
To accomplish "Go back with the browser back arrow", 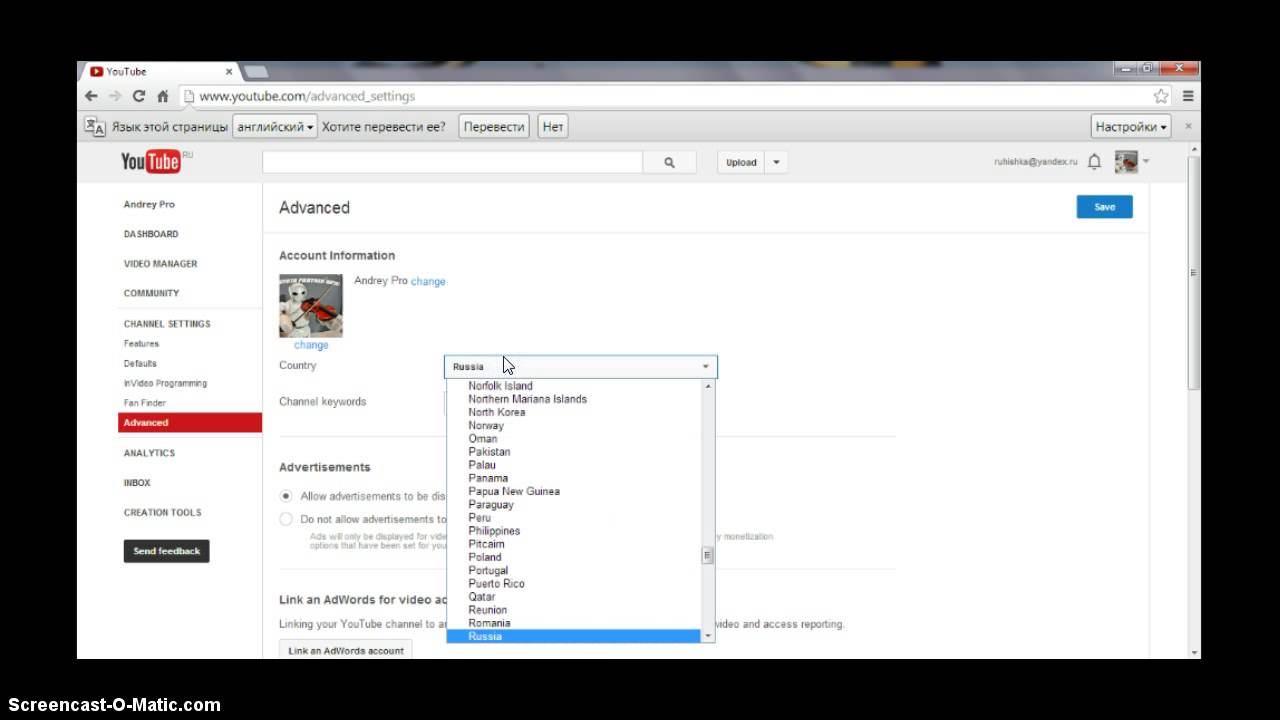I will tap(91, 96).
